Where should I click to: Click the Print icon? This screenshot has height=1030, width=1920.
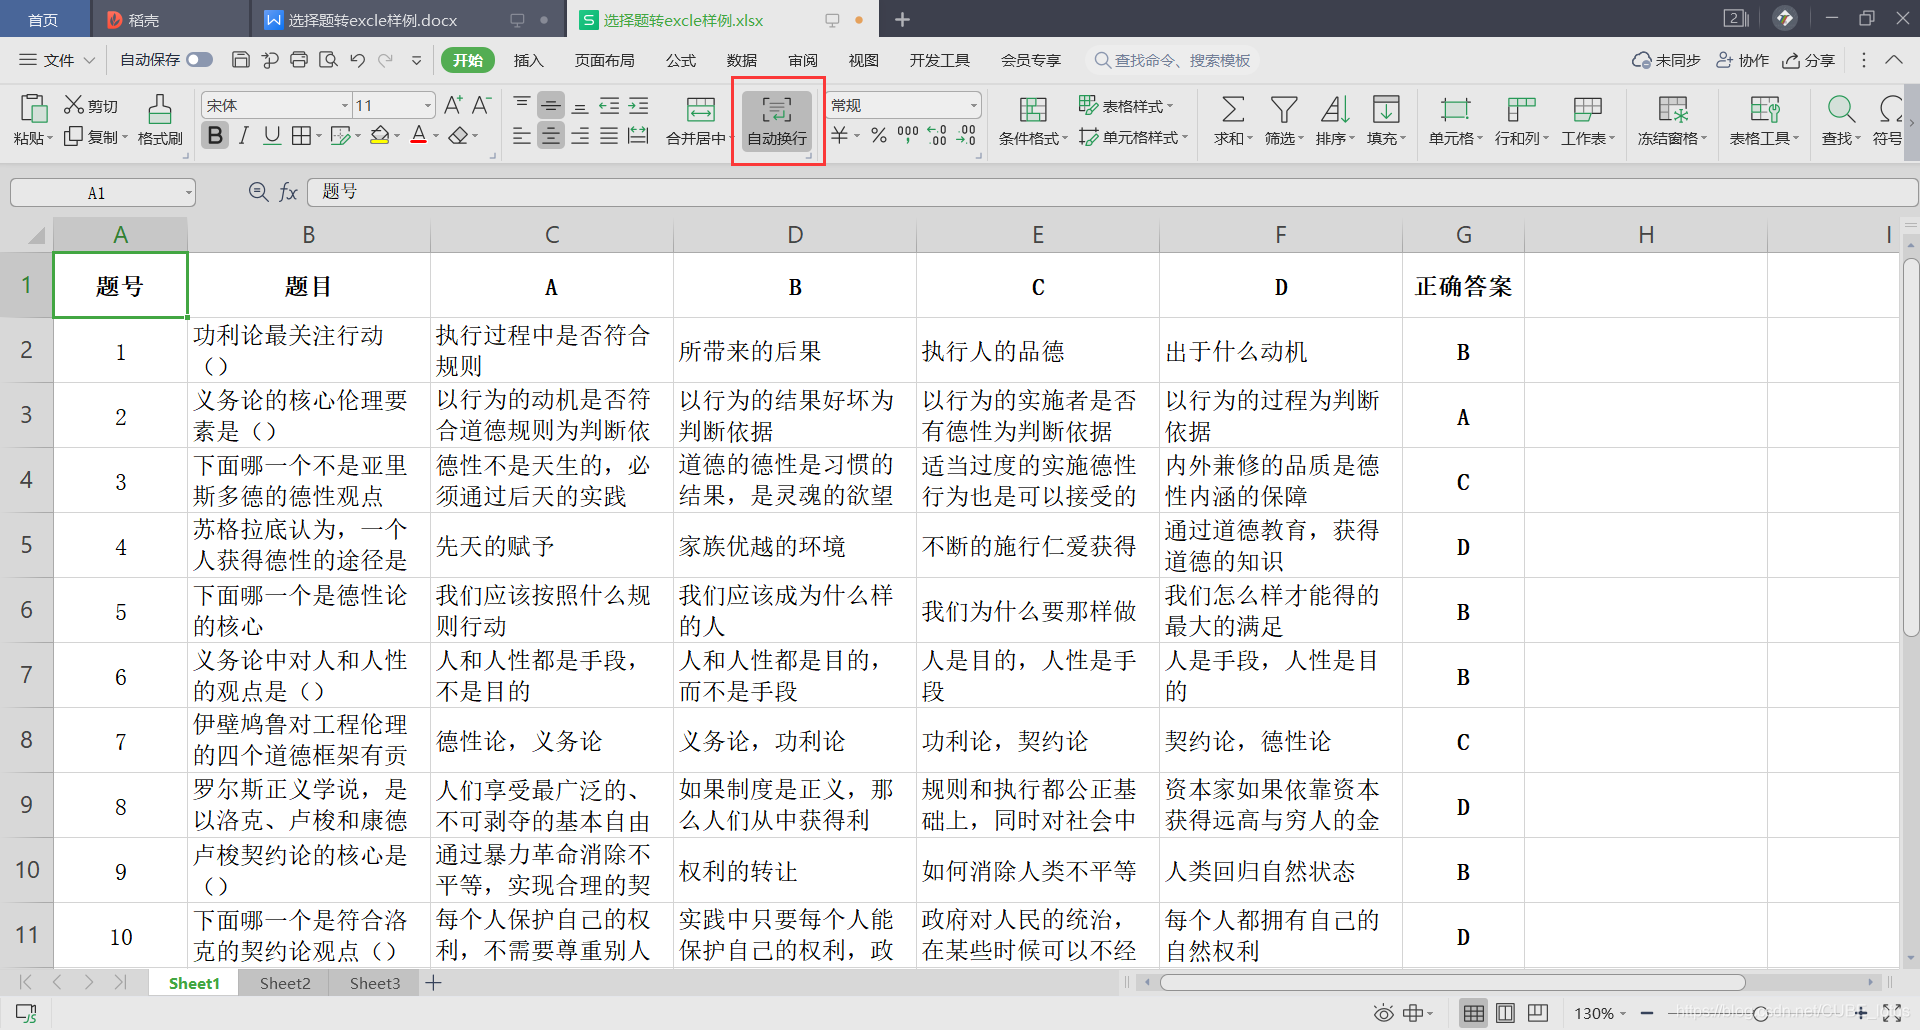[x=299, y=60]
